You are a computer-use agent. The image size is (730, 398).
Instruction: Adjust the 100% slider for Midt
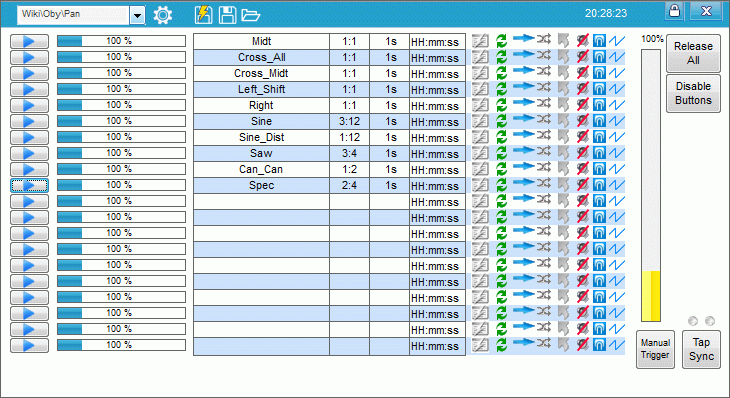[x=121, y=41]
